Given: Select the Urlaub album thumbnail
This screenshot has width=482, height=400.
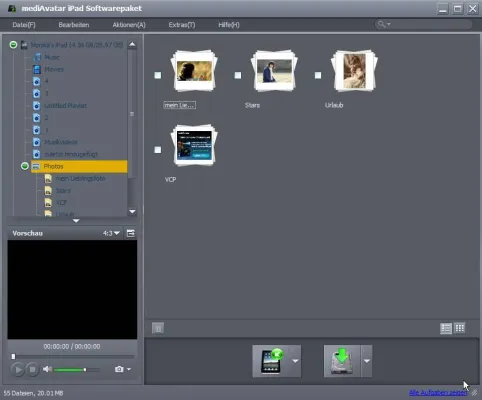Looking at the screenshot, I should pyautogui.click(x=354, y=71).
